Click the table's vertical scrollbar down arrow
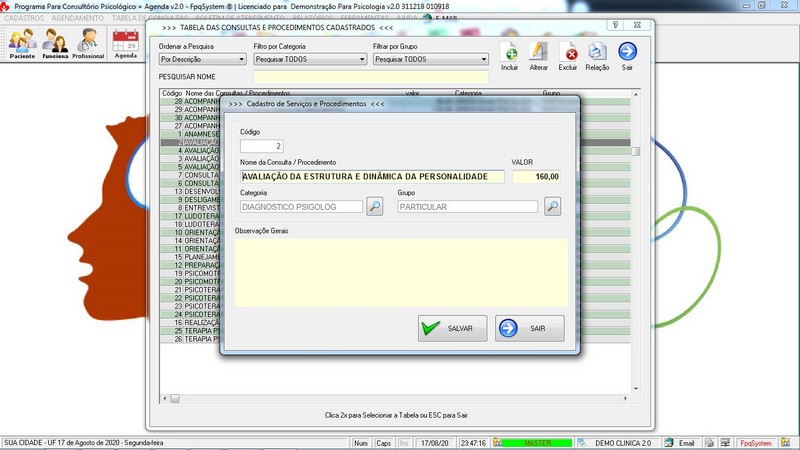 636,388
